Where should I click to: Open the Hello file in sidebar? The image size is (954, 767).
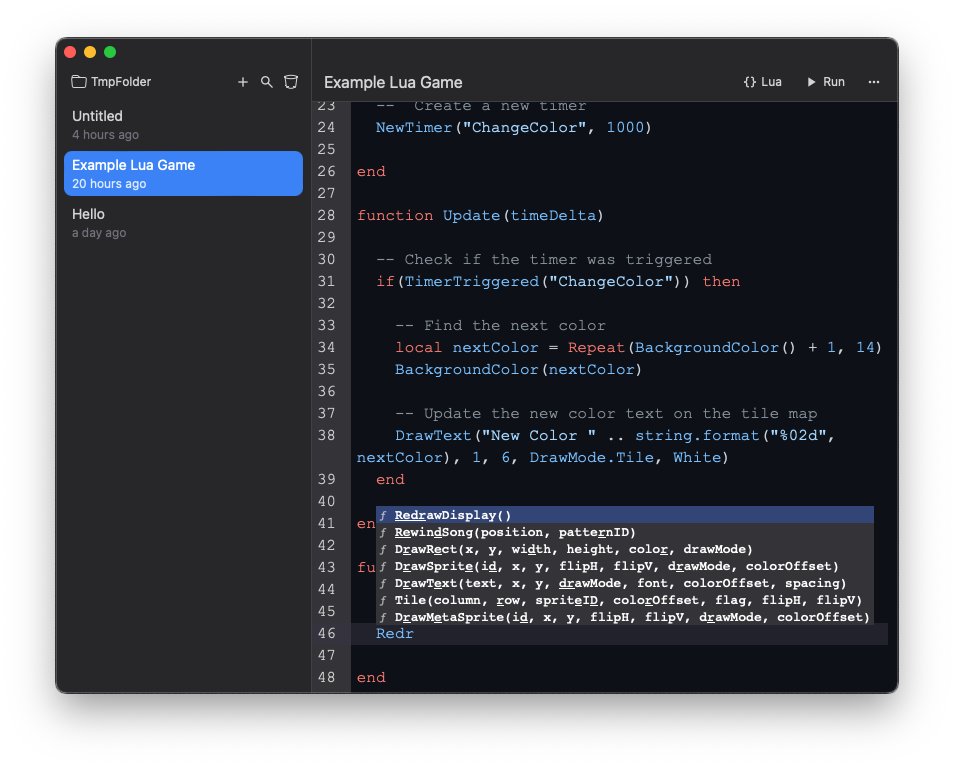click(x=183, y=223)
